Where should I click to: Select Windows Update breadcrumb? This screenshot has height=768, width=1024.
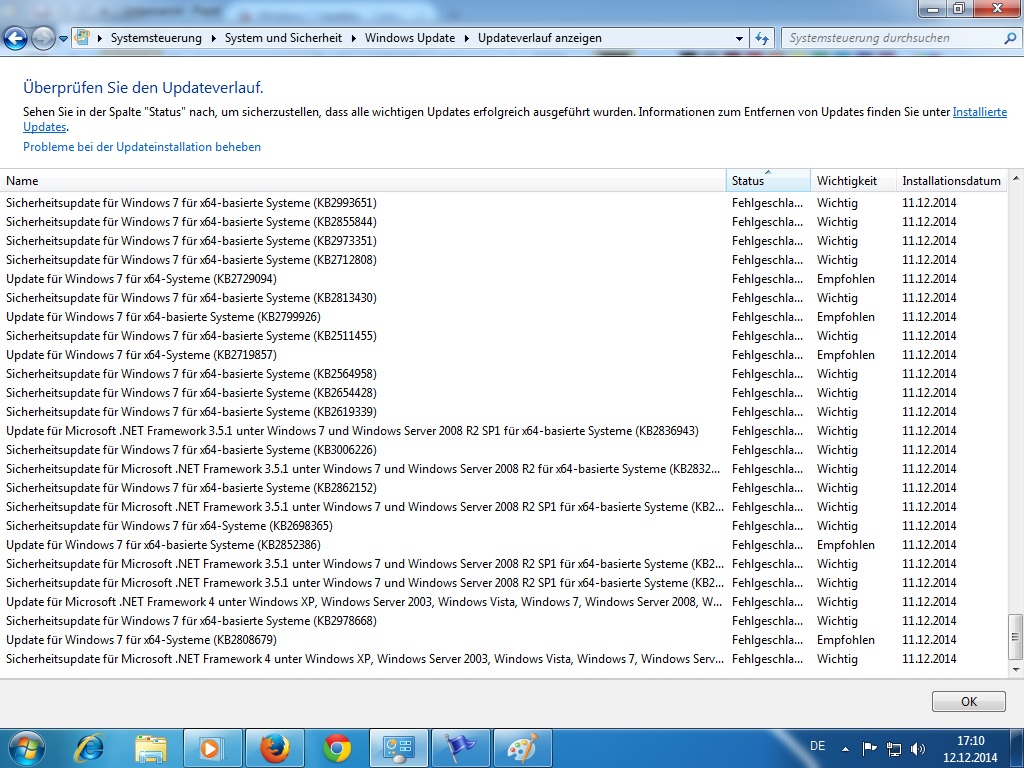coord(410,38)
